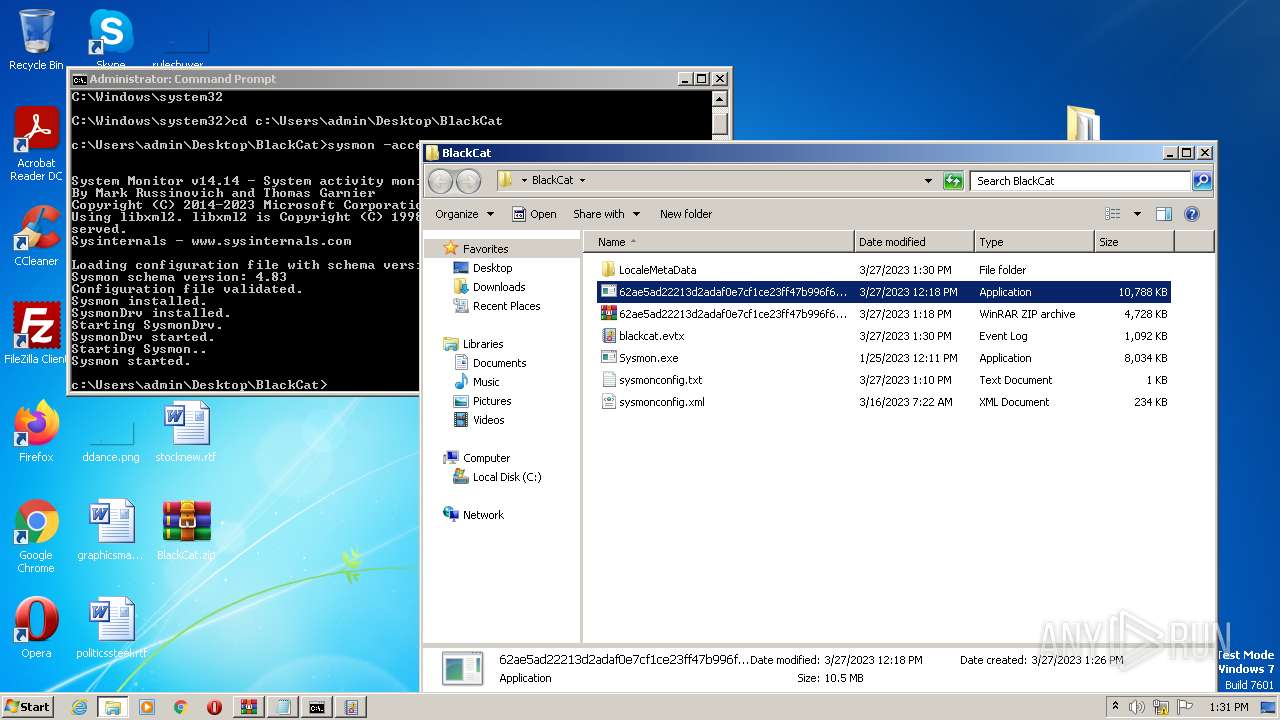The height and width of the screenshot is (720, 1280).
Task: Click the Opera icon in the taskbar
Action: click(214, 707)
